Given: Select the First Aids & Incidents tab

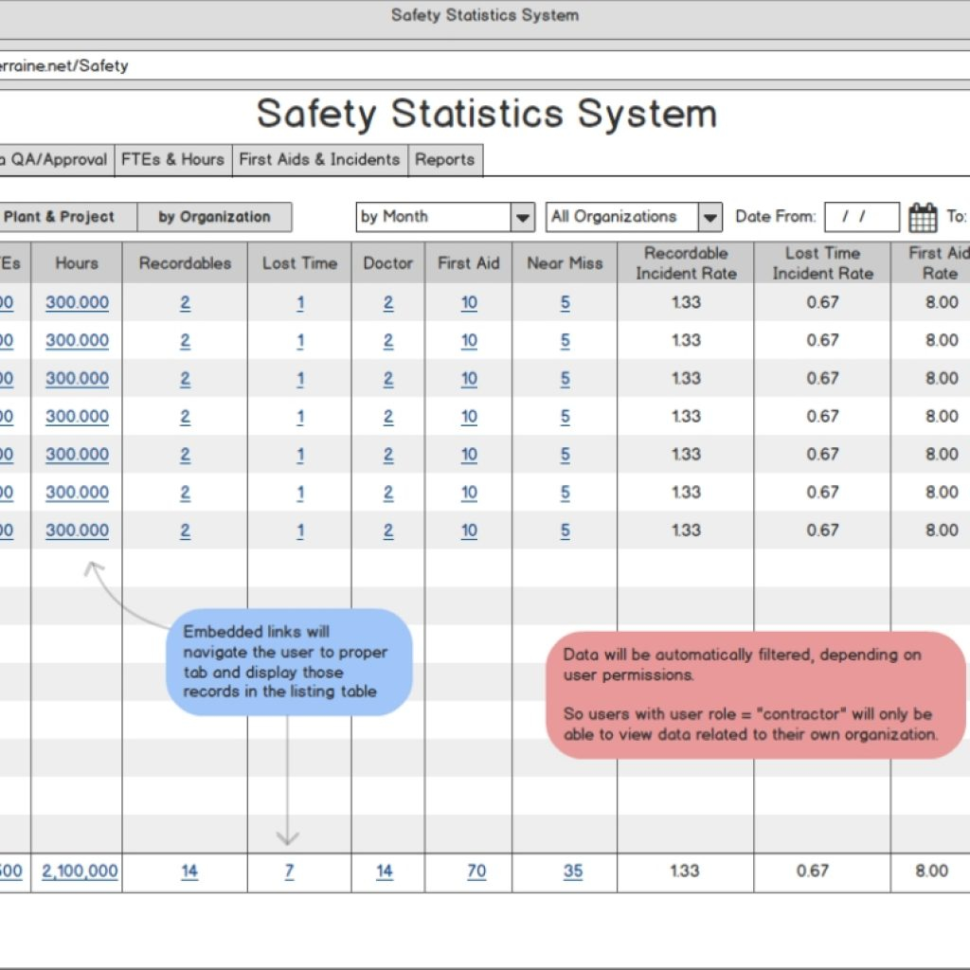Looking at the screenshot, I should [x=320, y=159].
